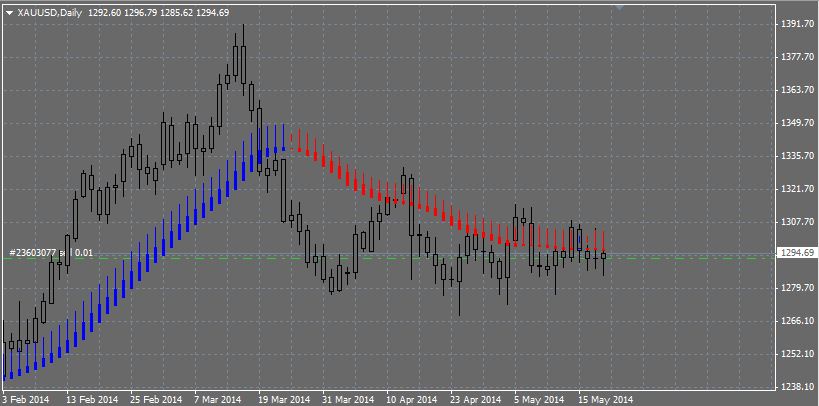Click the 15 May 2014 date label
This screenshot has height=406, width=819.
(604, 400)
